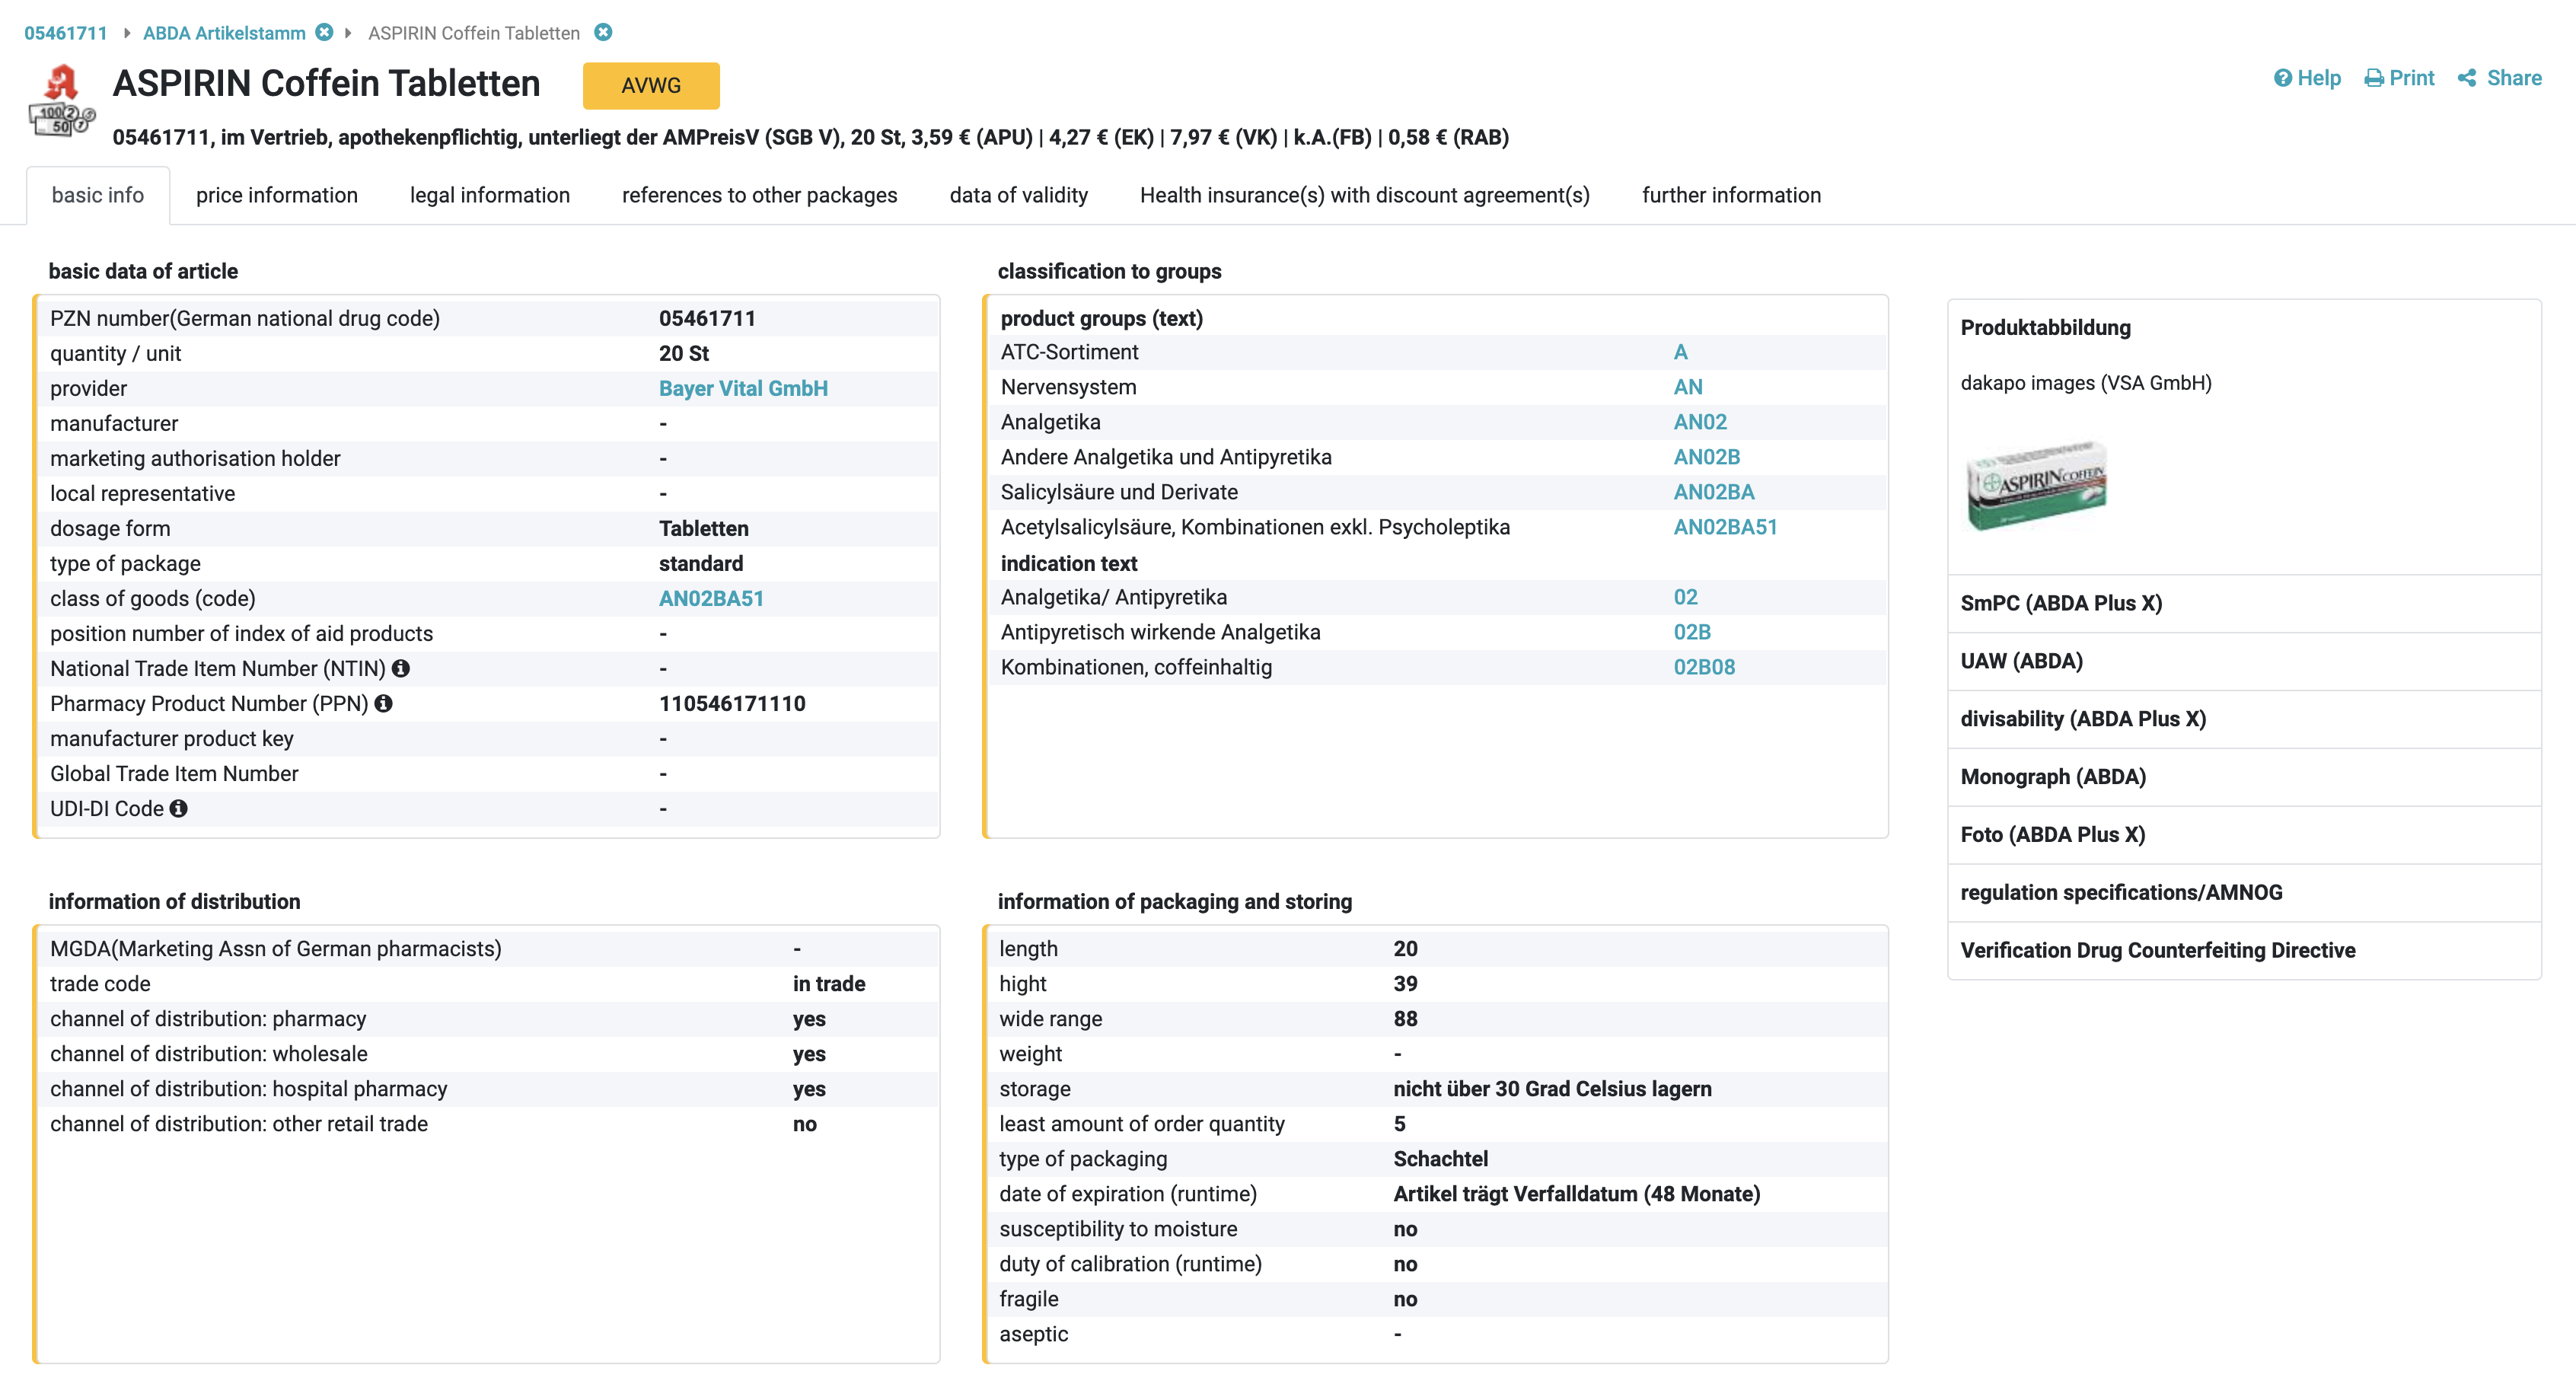Click wide range value 88
This screenshot has height=1384, width=2576.
pos(1405,1019)
